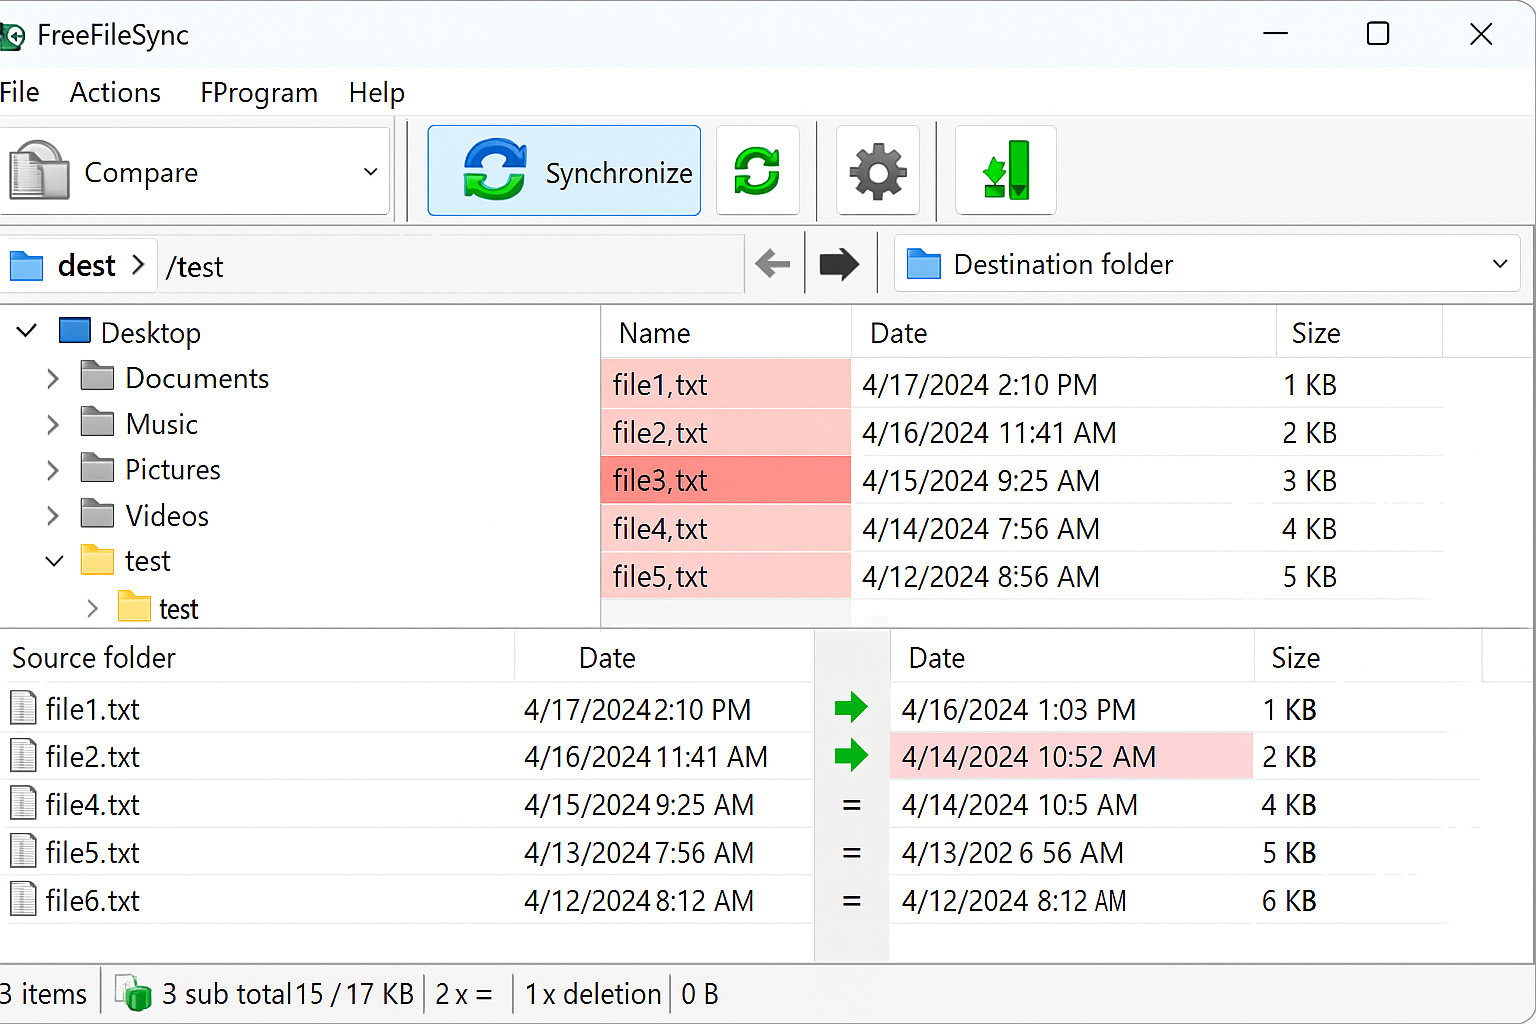Change file5.txt equals marker to copy direction
The height and width of the screenshot is (1024, 1536).
point(851,852)
